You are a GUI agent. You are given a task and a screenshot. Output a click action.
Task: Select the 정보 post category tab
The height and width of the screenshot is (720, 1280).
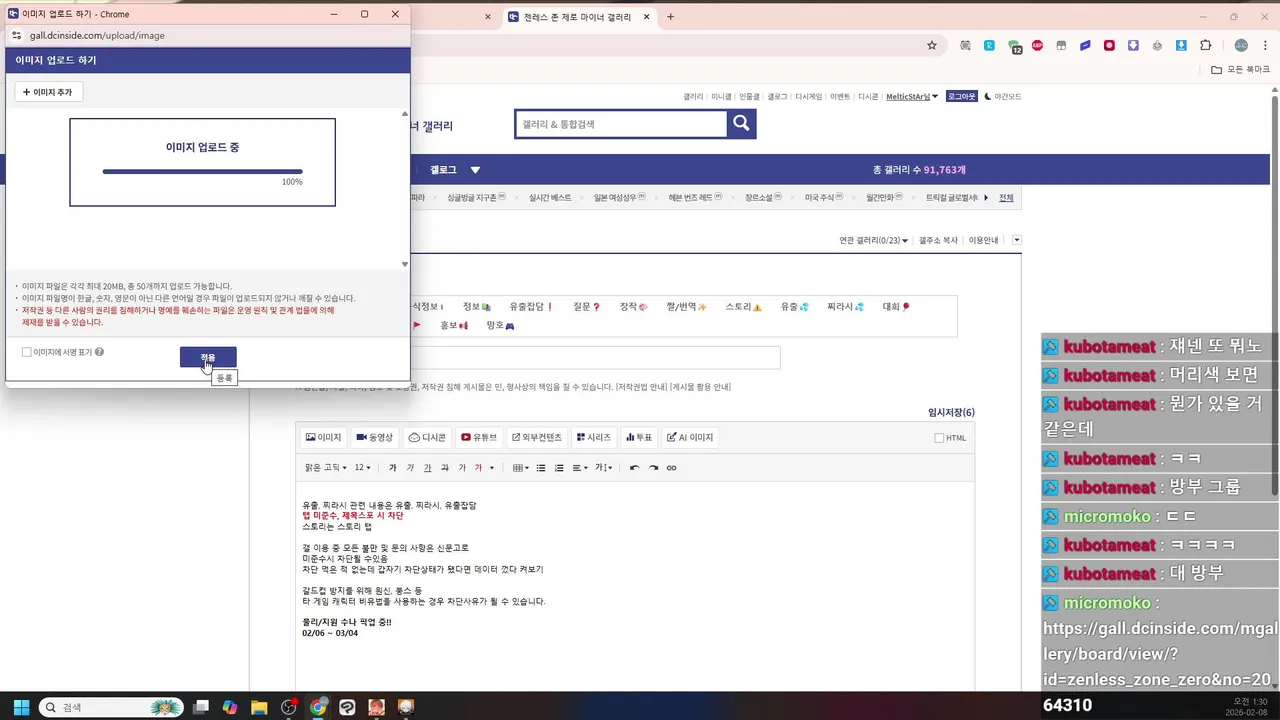click(x=477, y=307)
